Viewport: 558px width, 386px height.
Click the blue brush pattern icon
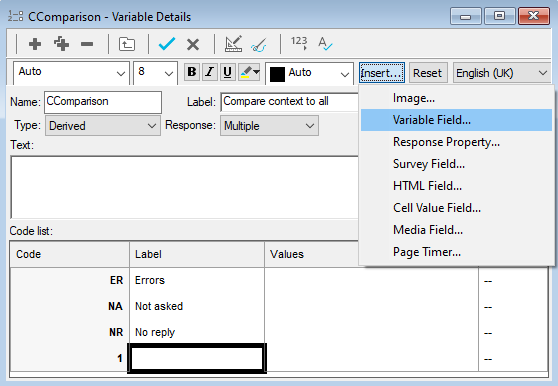259,45
